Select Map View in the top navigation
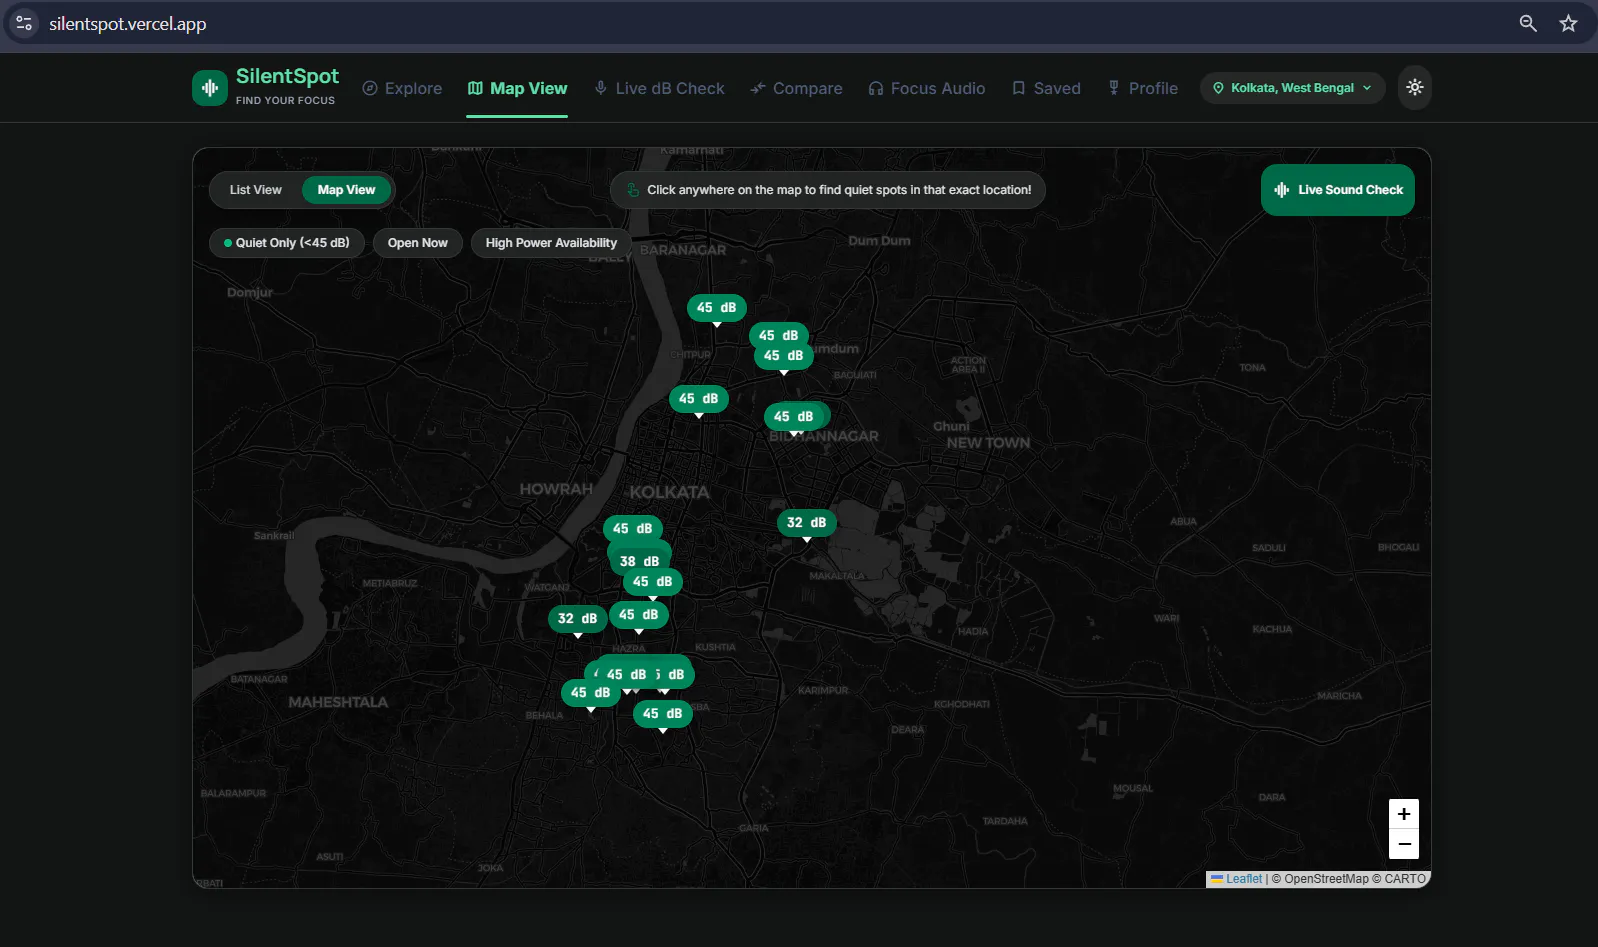Viewport: 1598px width, 947px height. [x=517, y=88]
